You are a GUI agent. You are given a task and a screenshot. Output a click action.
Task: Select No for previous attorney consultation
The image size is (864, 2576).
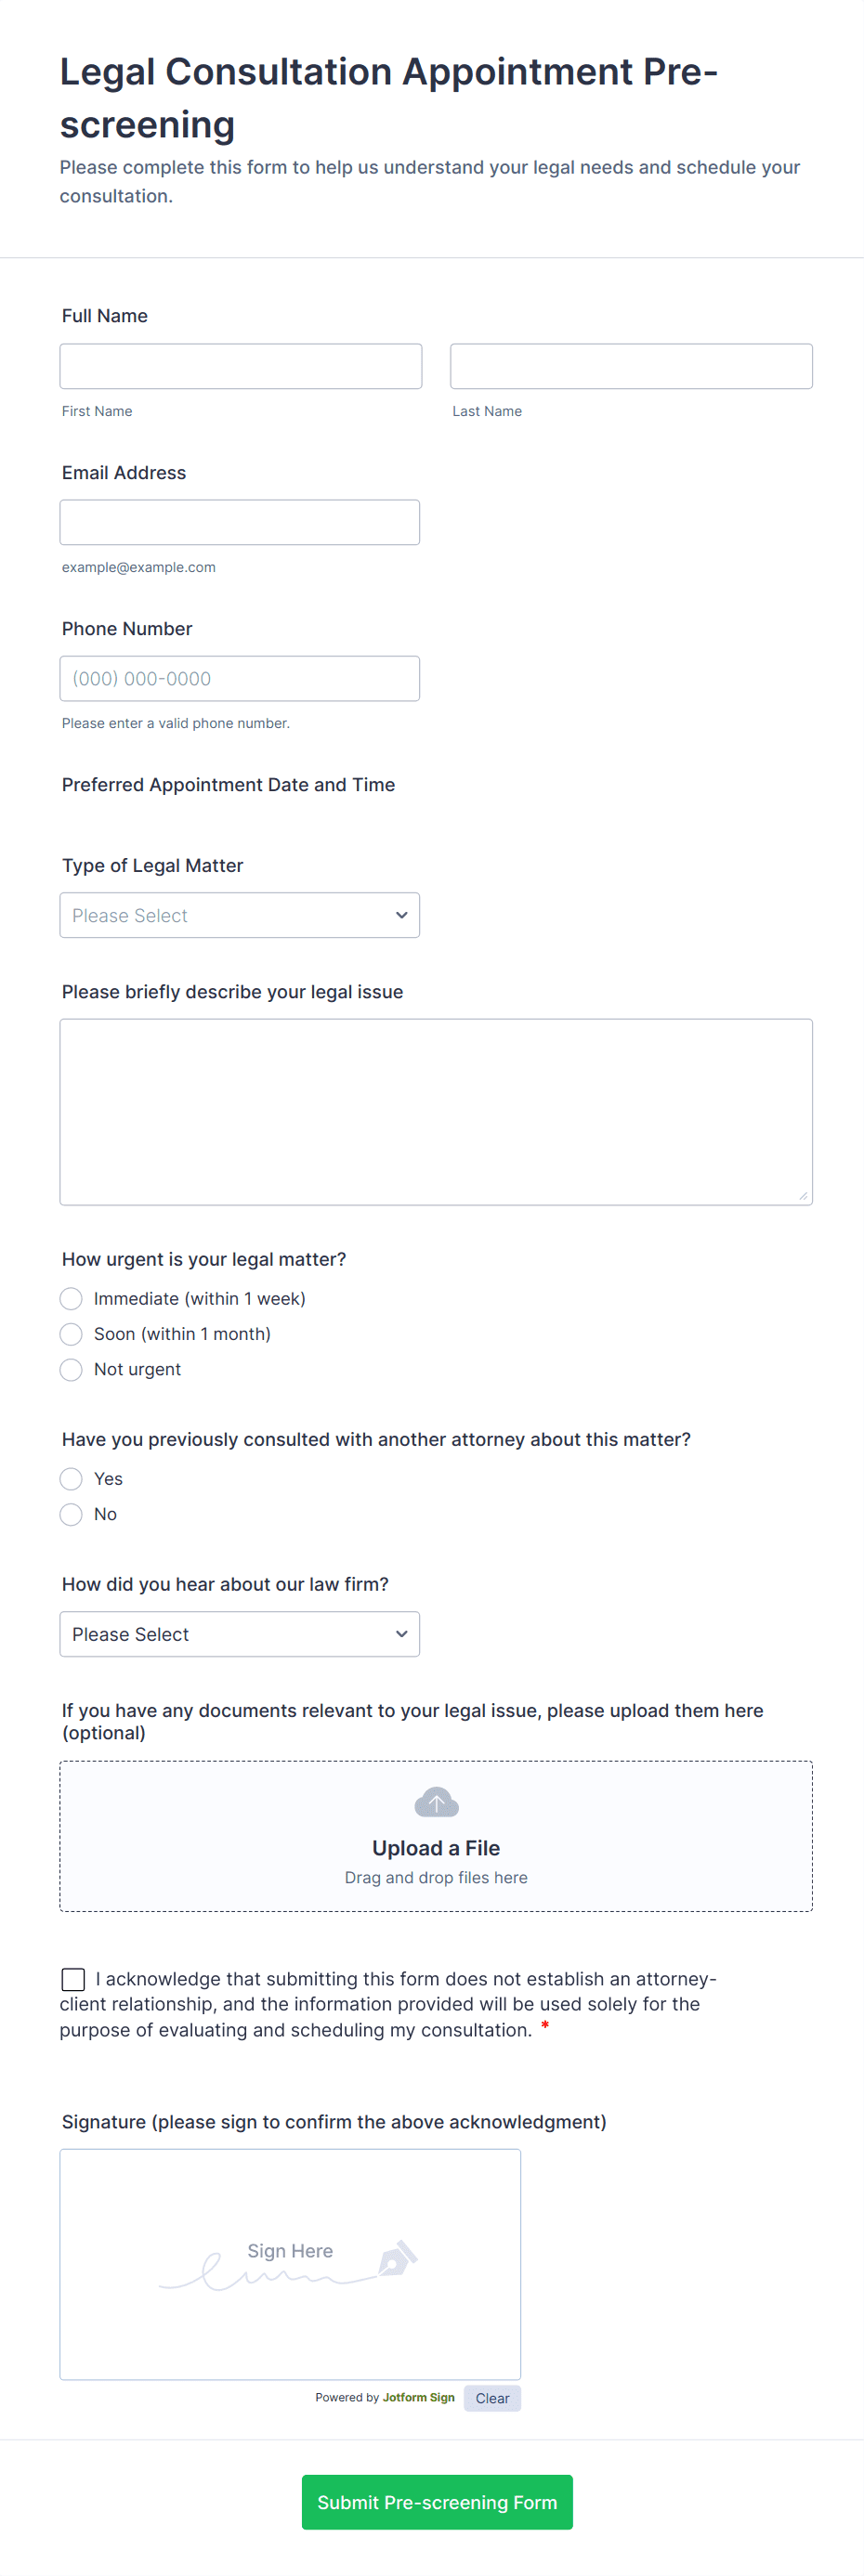coord(71,1515)
